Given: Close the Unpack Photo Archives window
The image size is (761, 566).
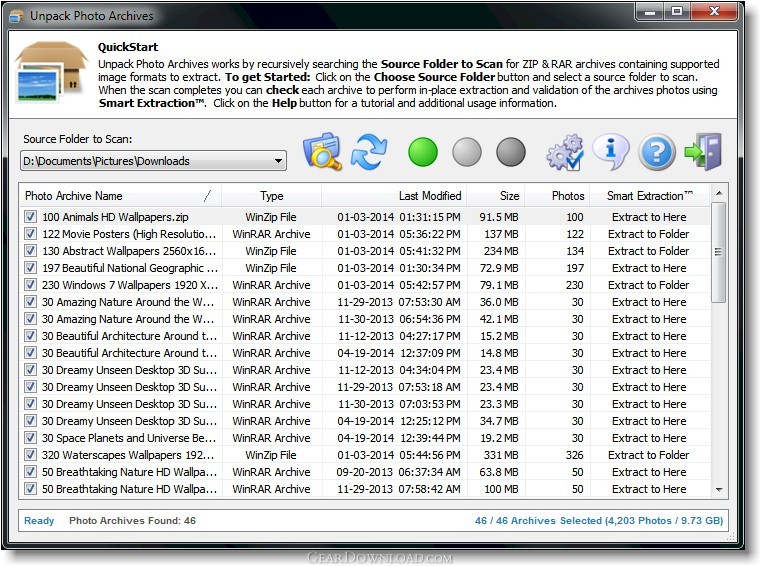Looking at the screenshot, I should (714, 12).
